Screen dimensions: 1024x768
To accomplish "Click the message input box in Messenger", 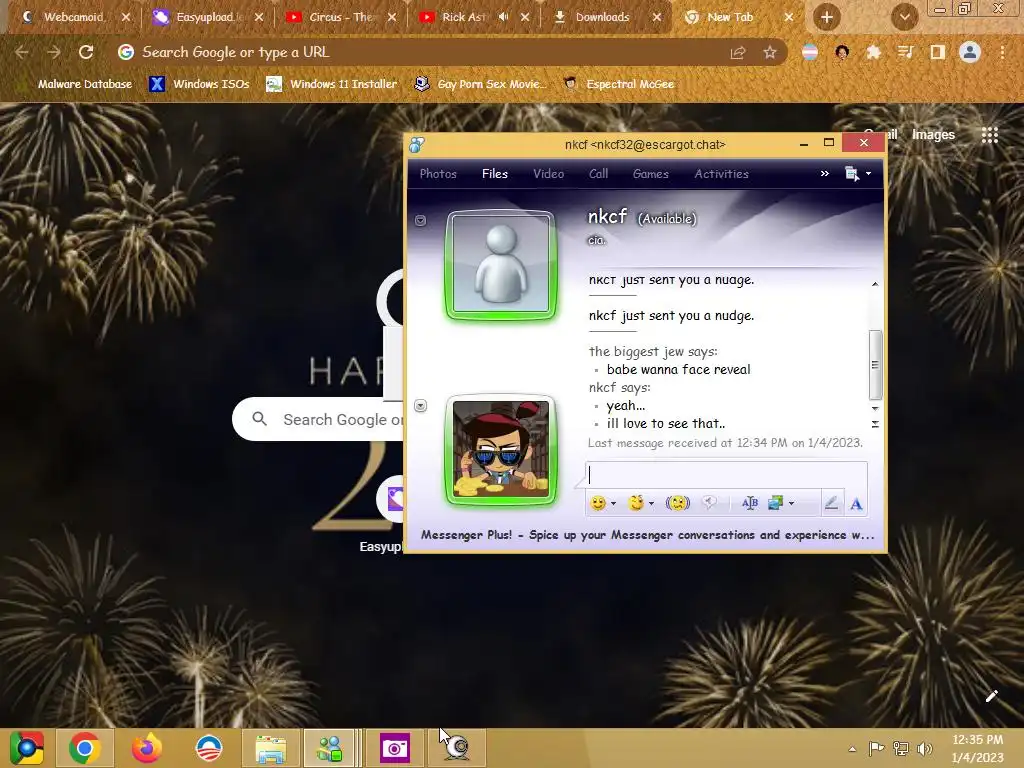I will pos(726,475).
